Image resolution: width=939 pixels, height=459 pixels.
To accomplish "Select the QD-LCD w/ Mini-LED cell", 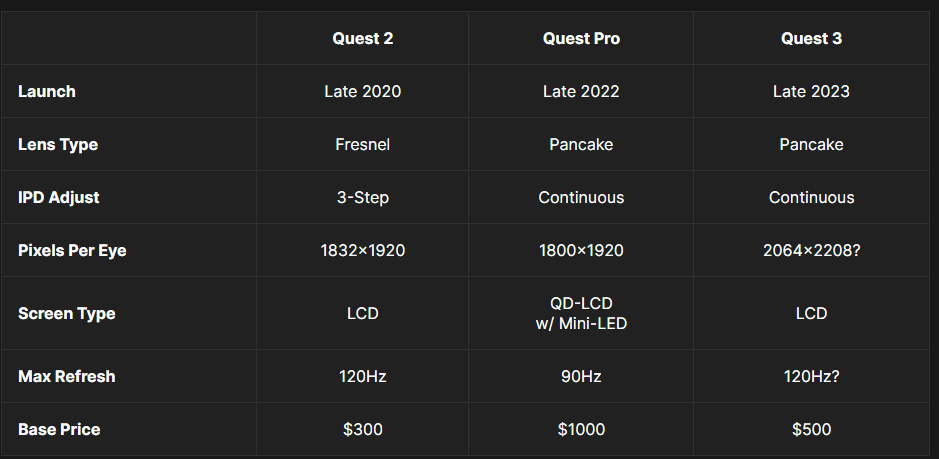I will click(x=581, y=313).
